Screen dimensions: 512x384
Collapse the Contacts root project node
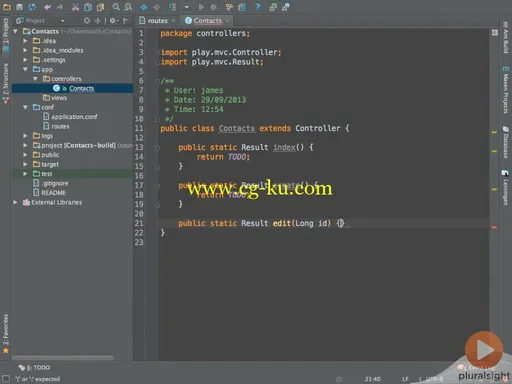(15, 31)
